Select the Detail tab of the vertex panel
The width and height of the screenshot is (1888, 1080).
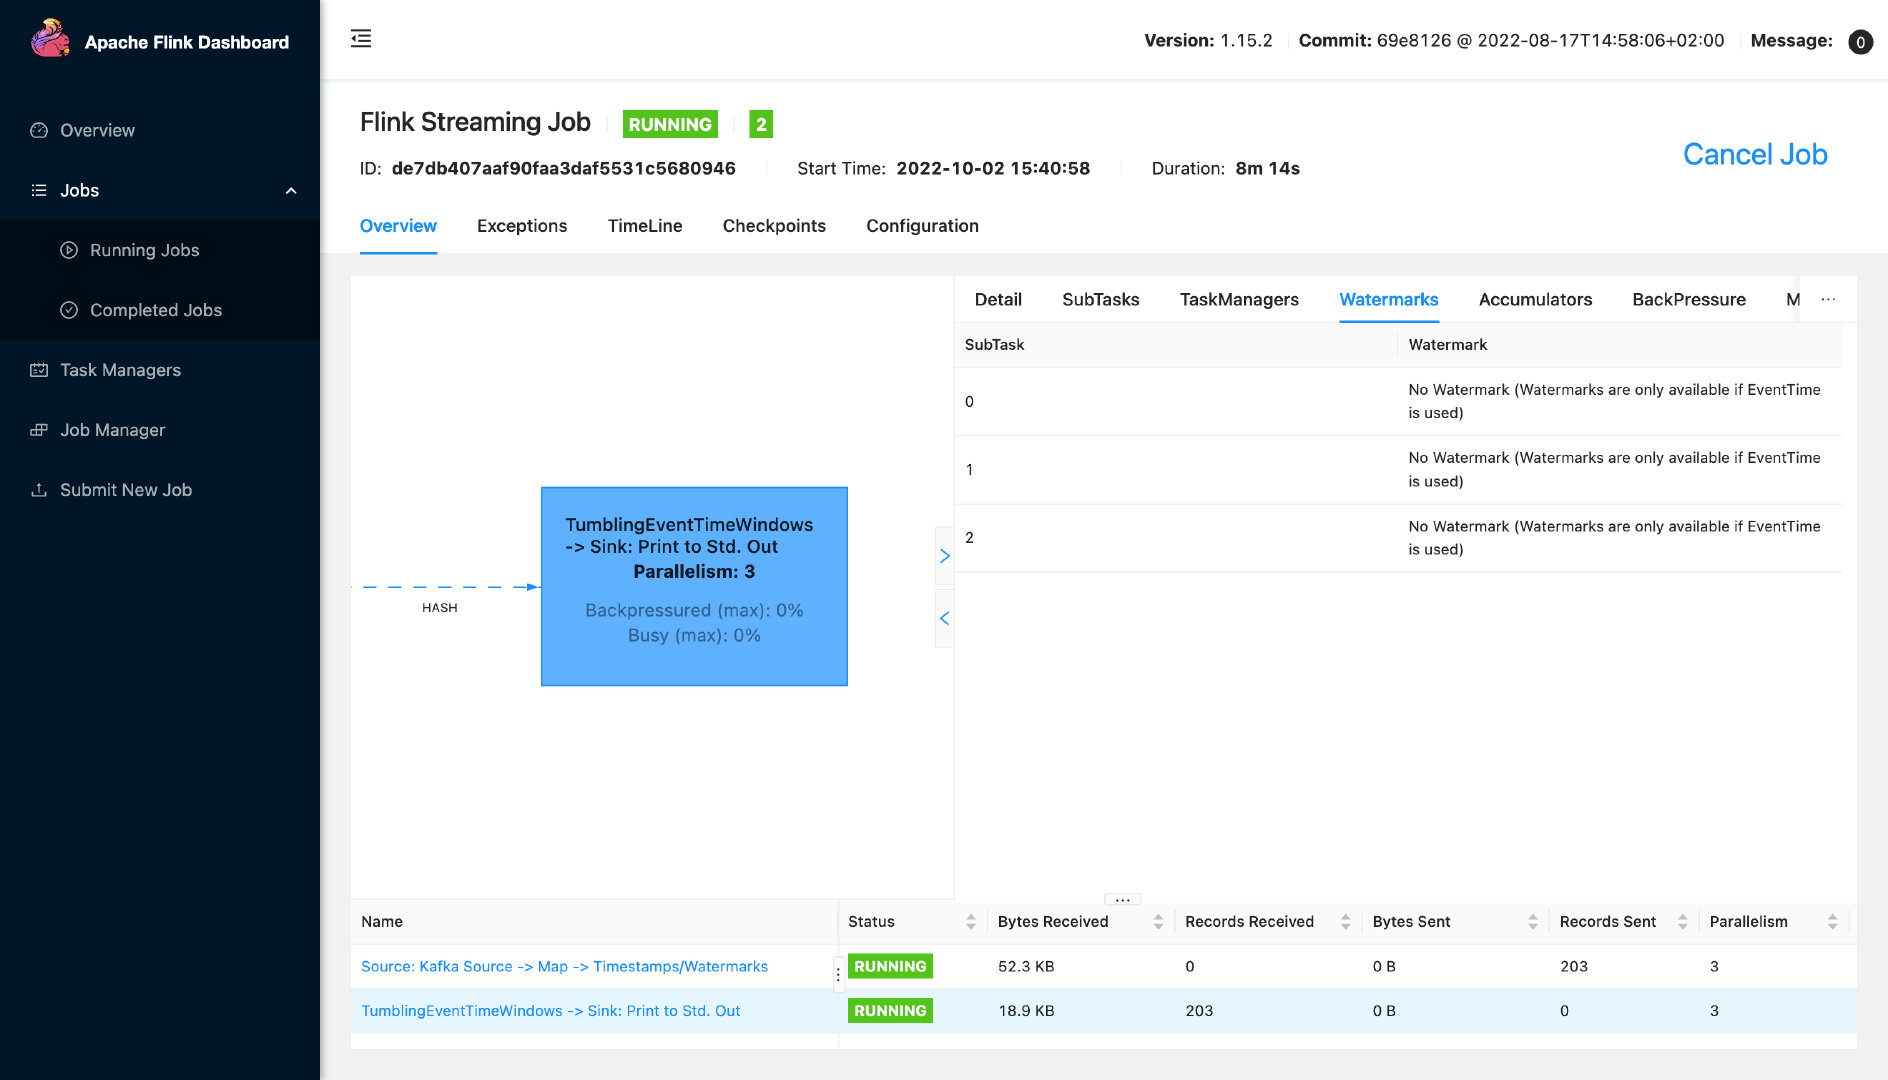click(x=998, y=299)
